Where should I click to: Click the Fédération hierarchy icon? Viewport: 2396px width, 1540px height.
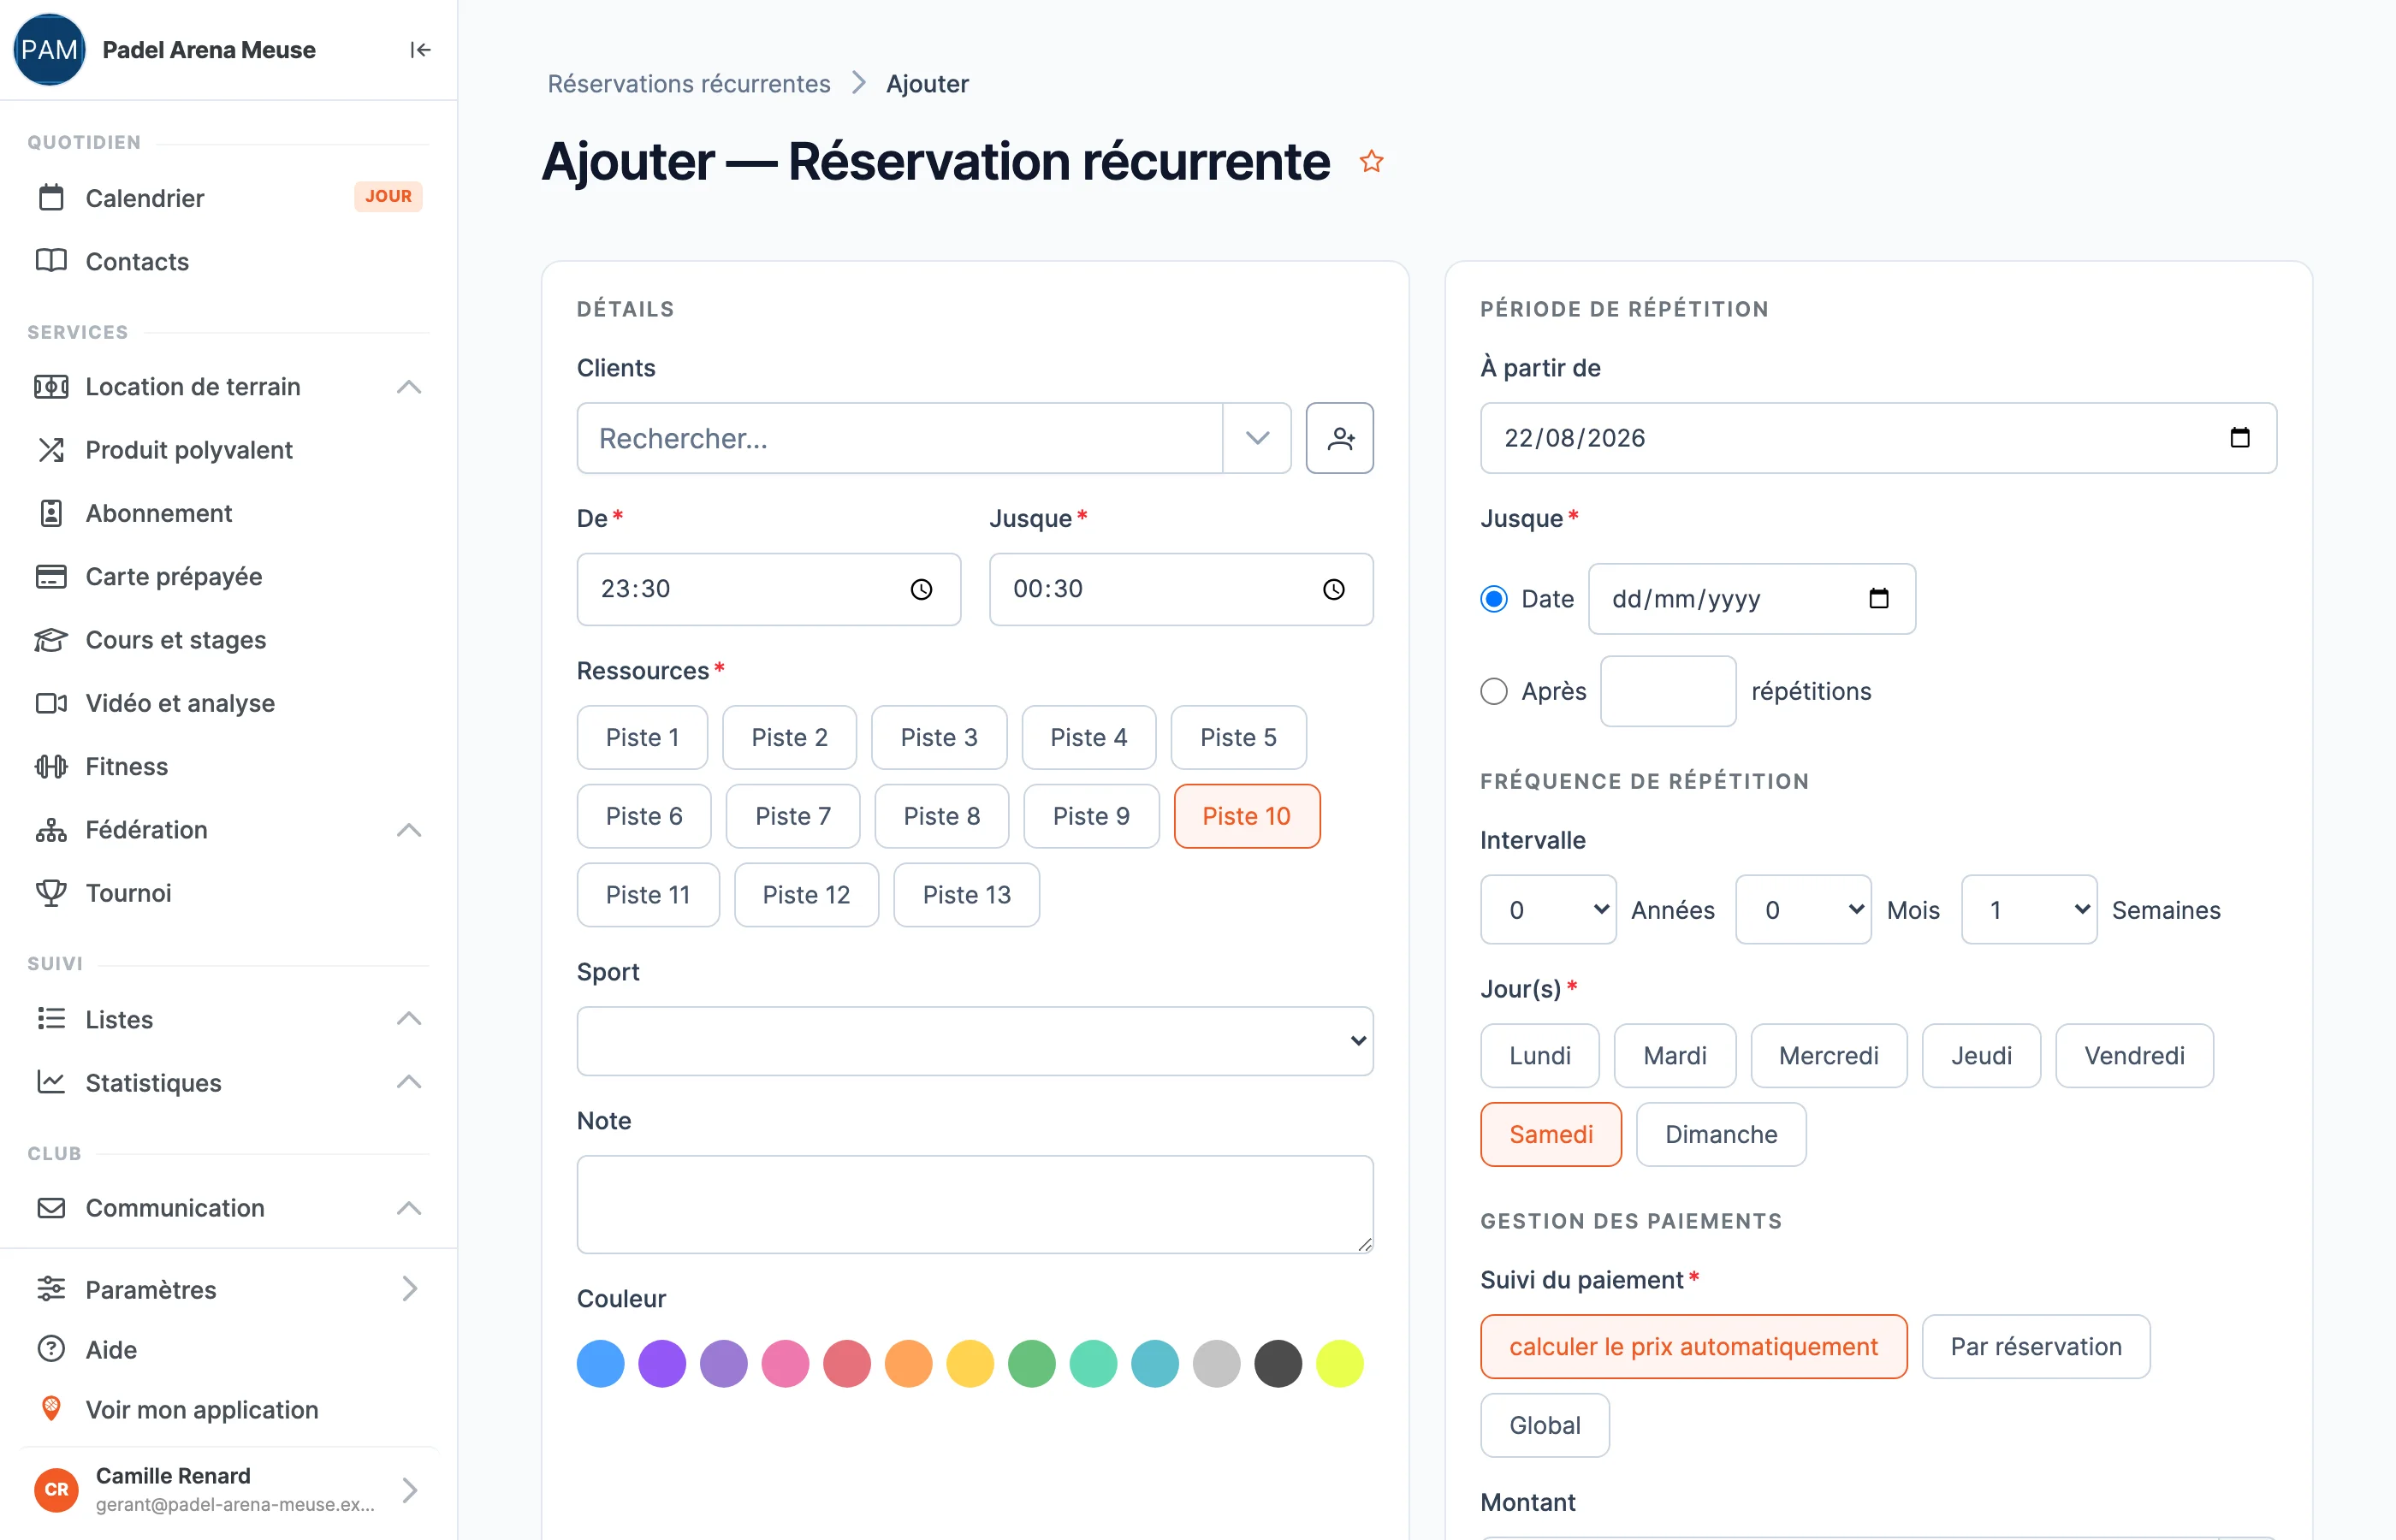51,830
